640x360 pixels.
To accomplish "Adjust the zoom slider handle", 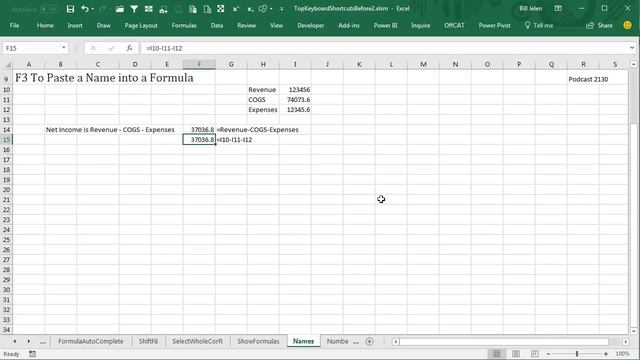I will pyautogui.click(x=577, y=354).
